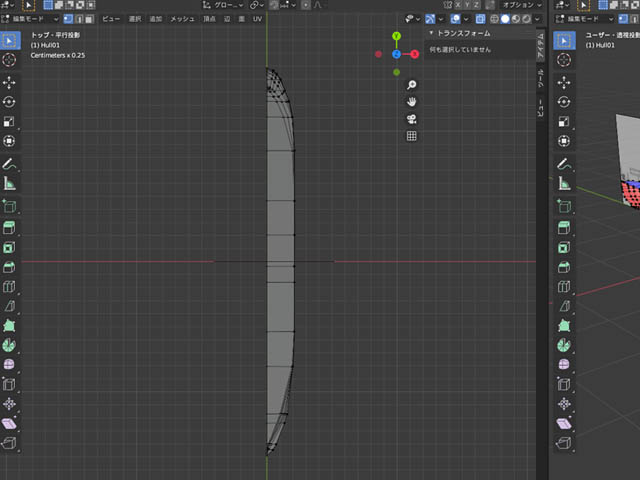Toggle camera view with the camera icon
This screenshot has width=640, height=480.
pos(411,119)
